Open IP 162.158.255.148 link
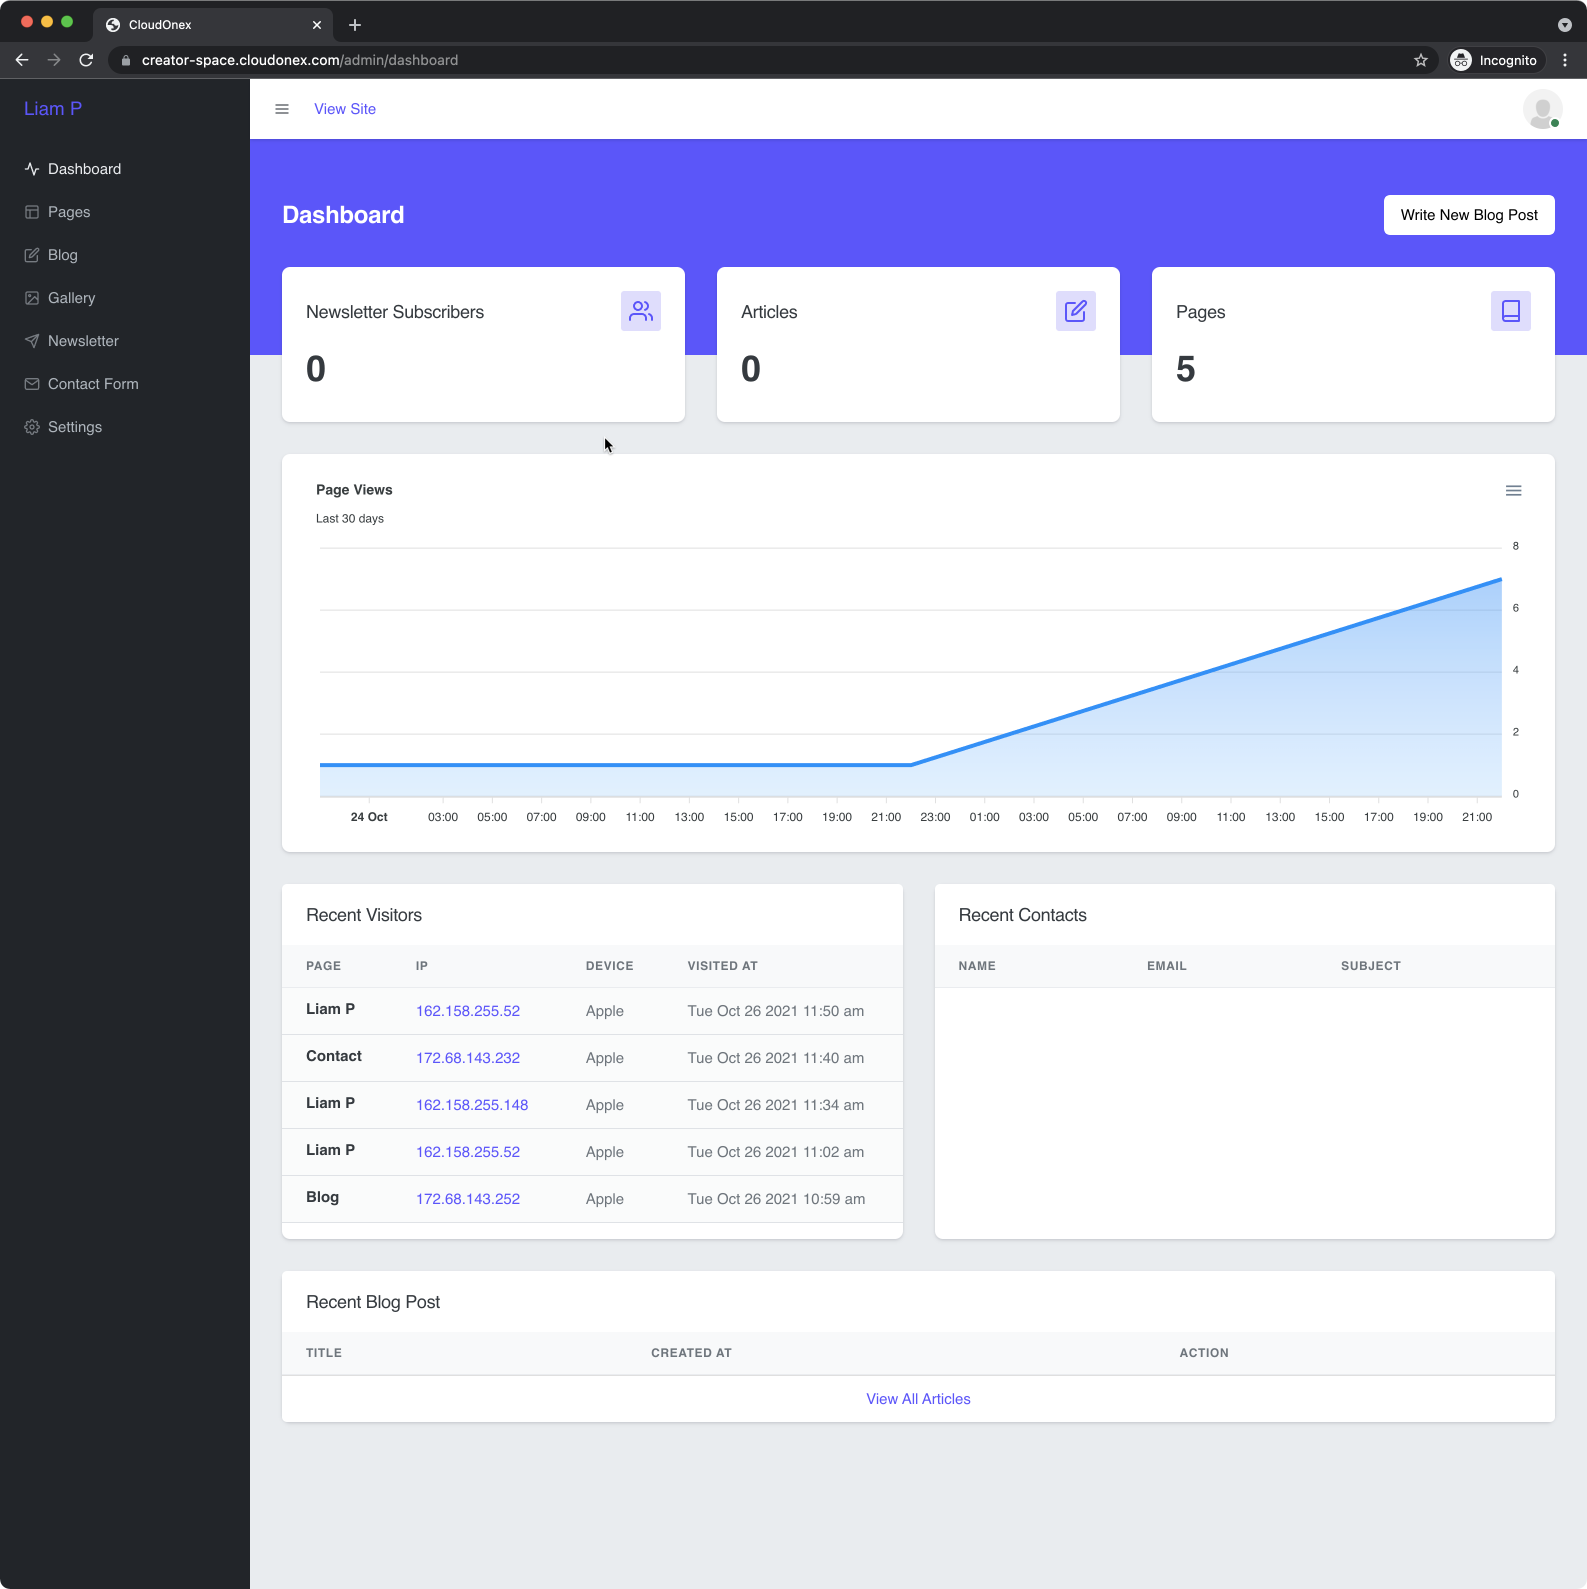The width and height of the screenshot is (1587, 1589). [x=472, y=1105]
